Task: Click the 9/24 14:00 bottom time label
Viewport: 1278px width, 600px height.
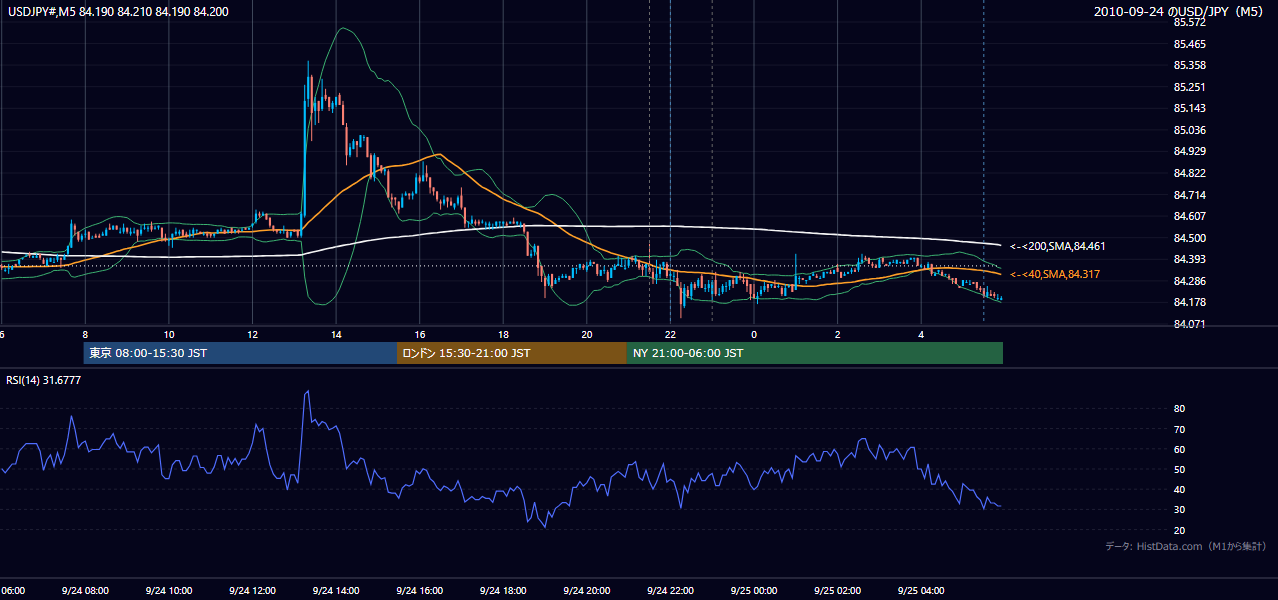Action: click(337, 591)
